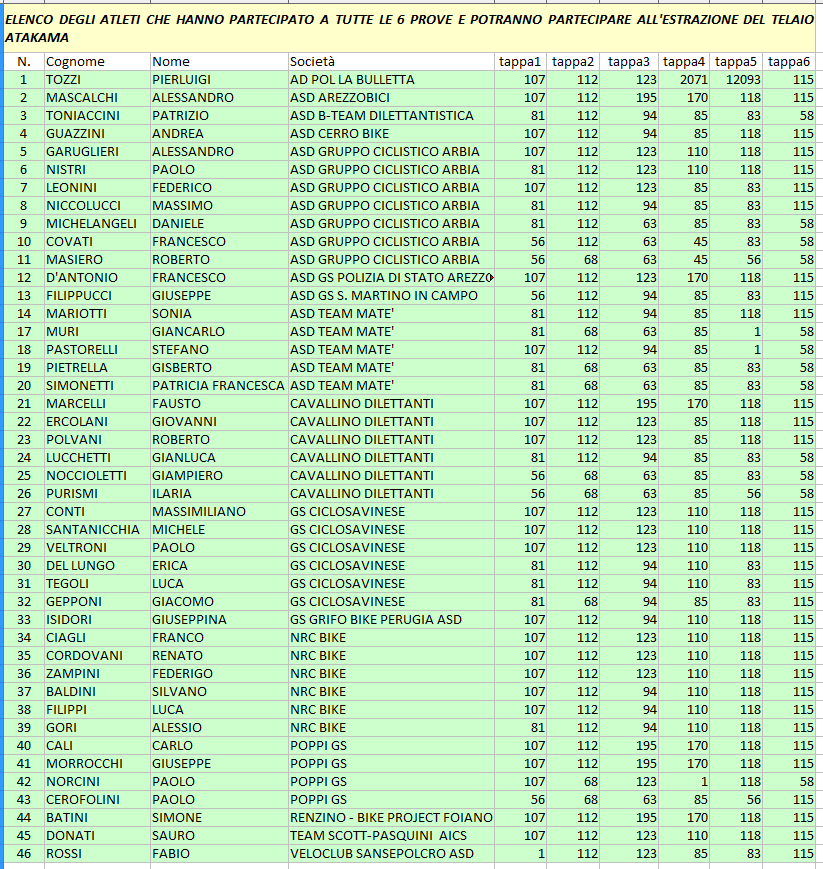Select the cell AD POL LA BULLETTA

click(391, 80)
